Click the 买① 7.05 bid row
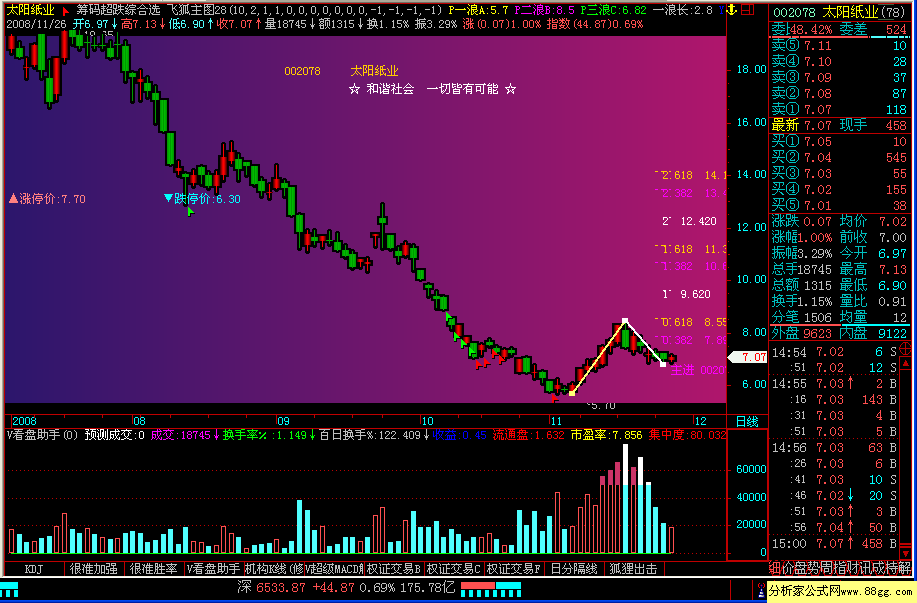The height and width of the screenshot is (603, 917). coord(839,142)
